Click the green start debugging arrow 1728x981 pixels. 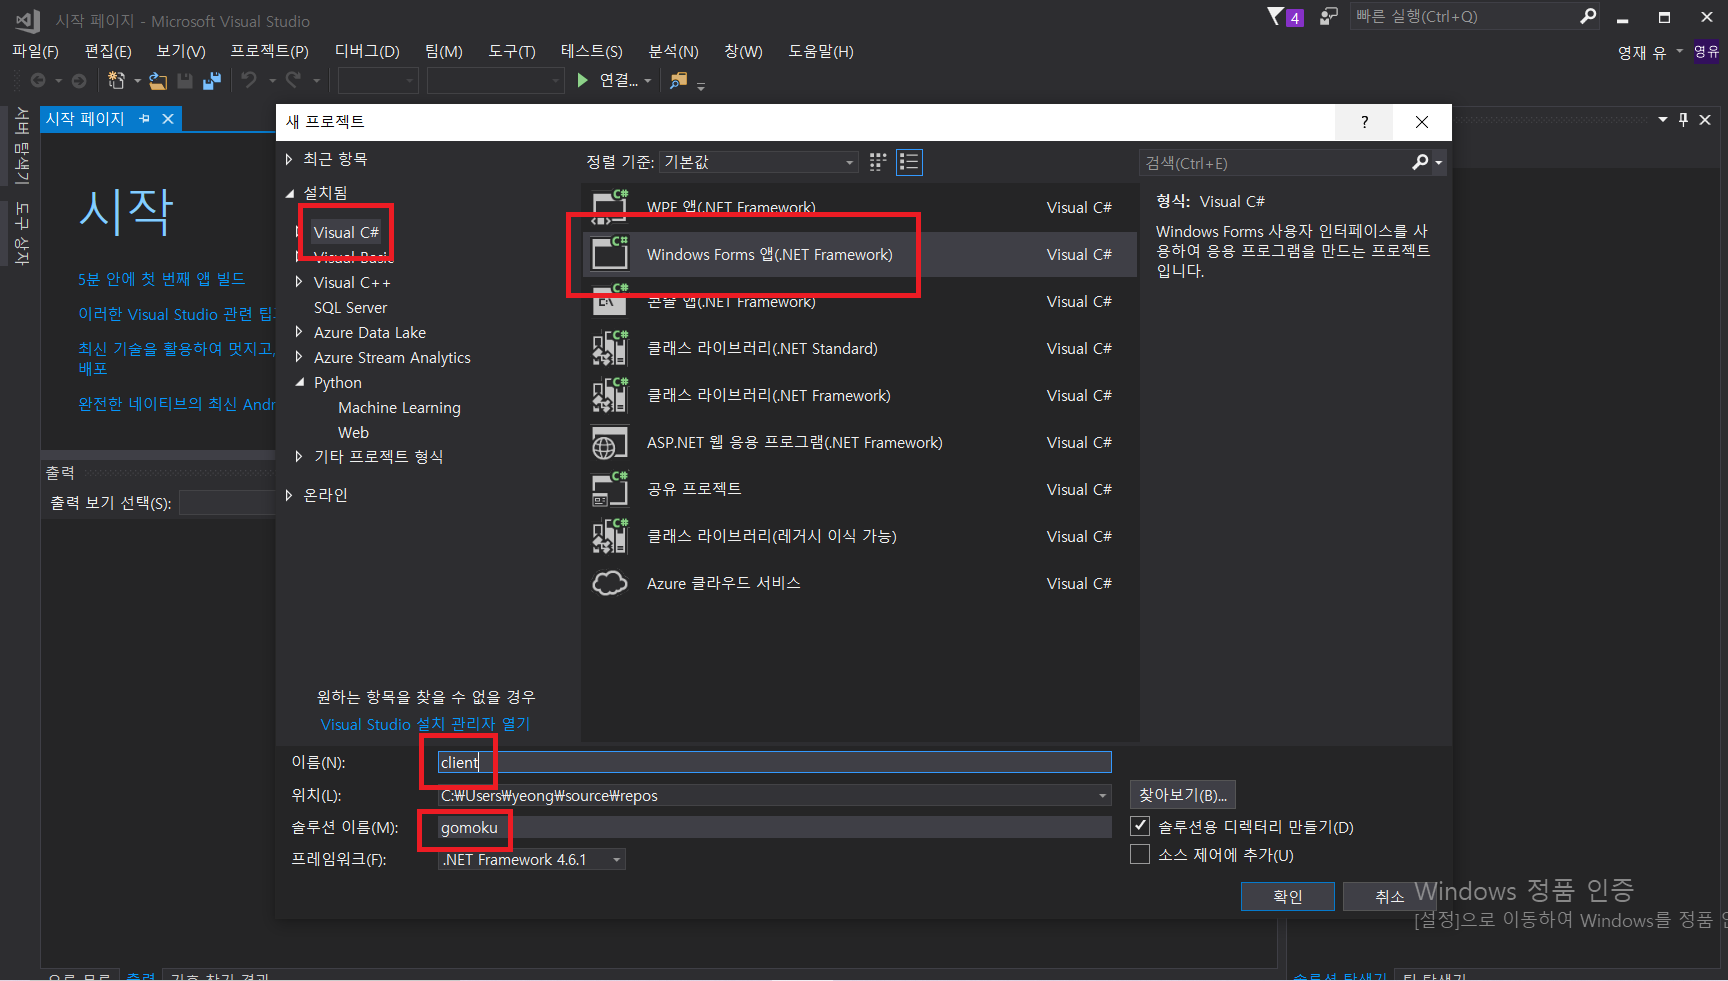583,80
